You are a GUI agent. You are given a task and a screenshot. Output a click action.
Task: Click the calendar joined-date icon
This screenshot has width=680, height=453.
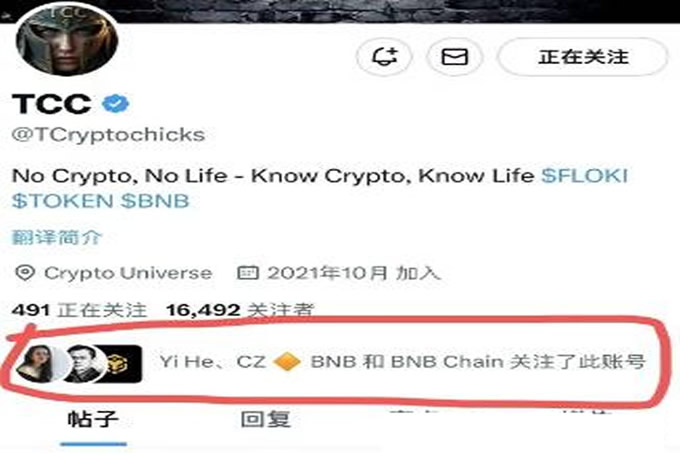(x=248, y=273)
